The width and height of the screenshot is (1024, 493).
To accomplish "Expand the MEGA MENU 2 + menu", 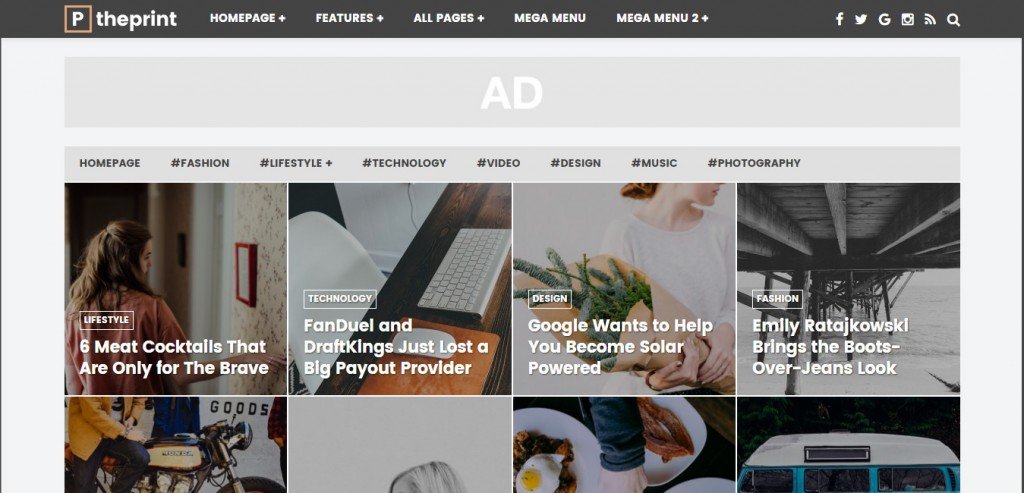I will point(662,18).
